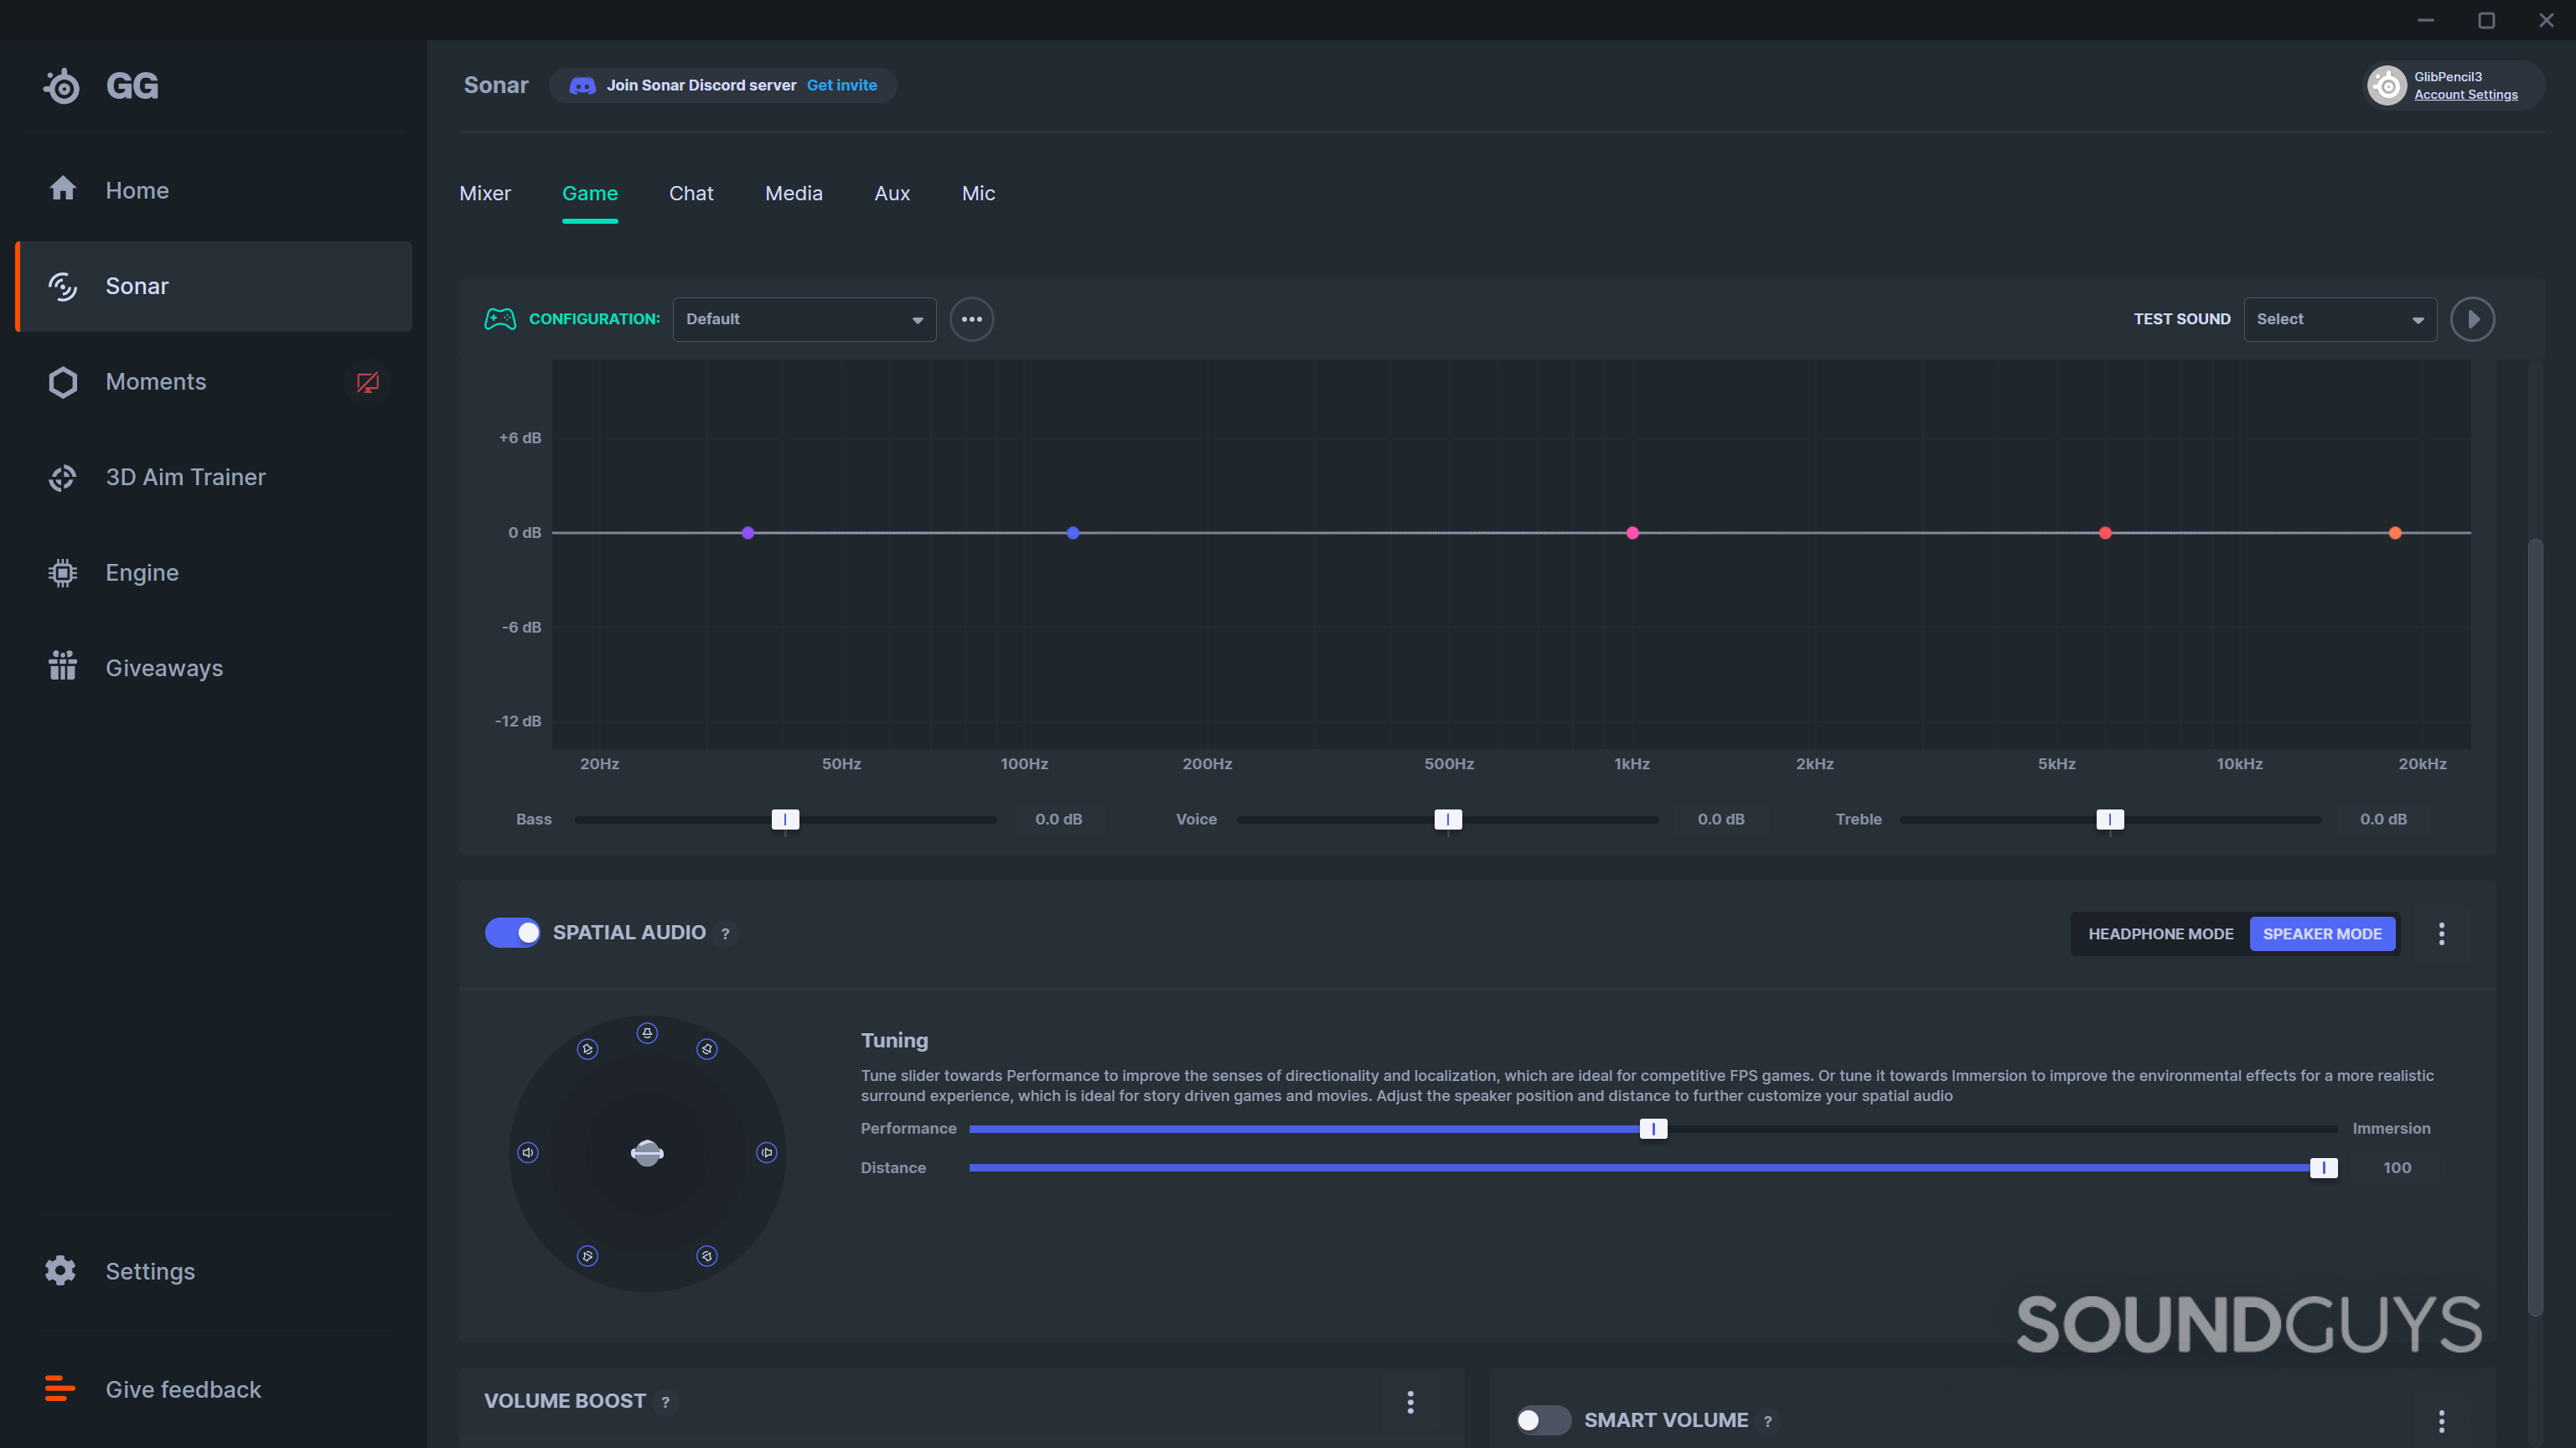
Task: Click the account avatar icon
Action: pyautogui.click(x=2387, y=86)
